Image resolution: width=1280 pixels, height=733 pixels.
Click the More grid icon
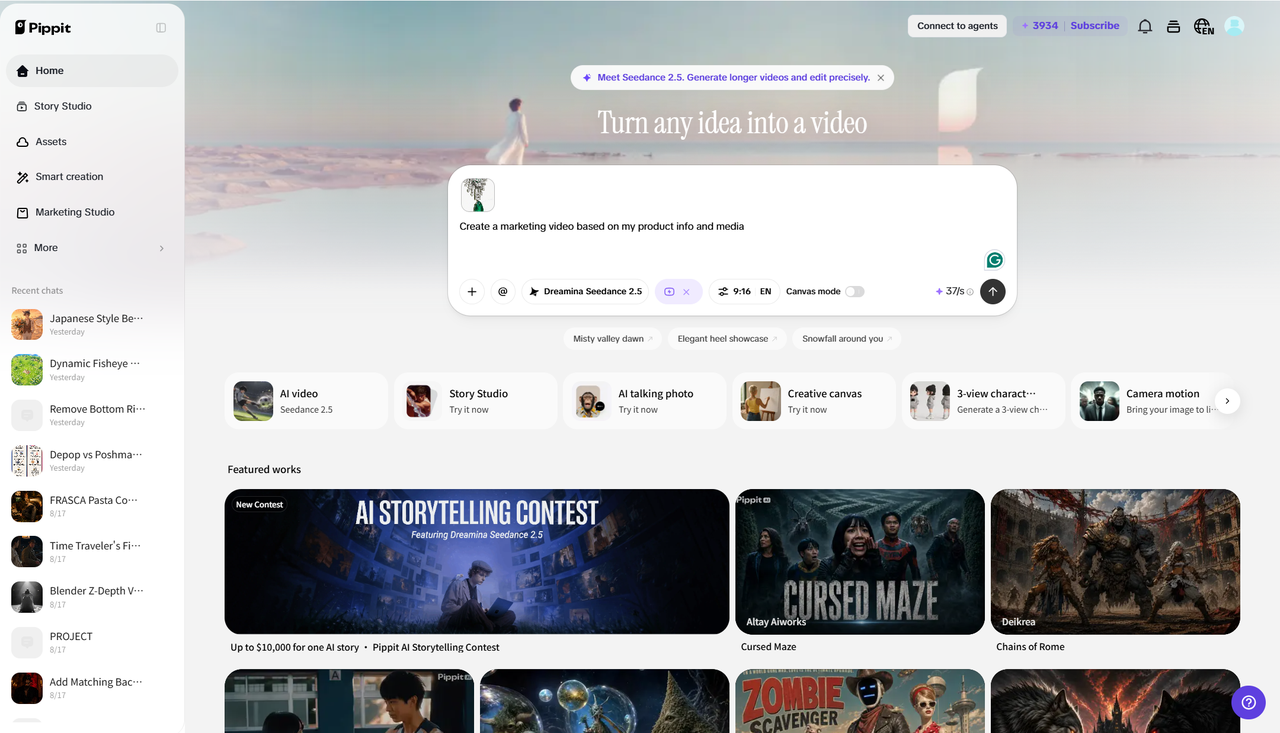[22, 248]
